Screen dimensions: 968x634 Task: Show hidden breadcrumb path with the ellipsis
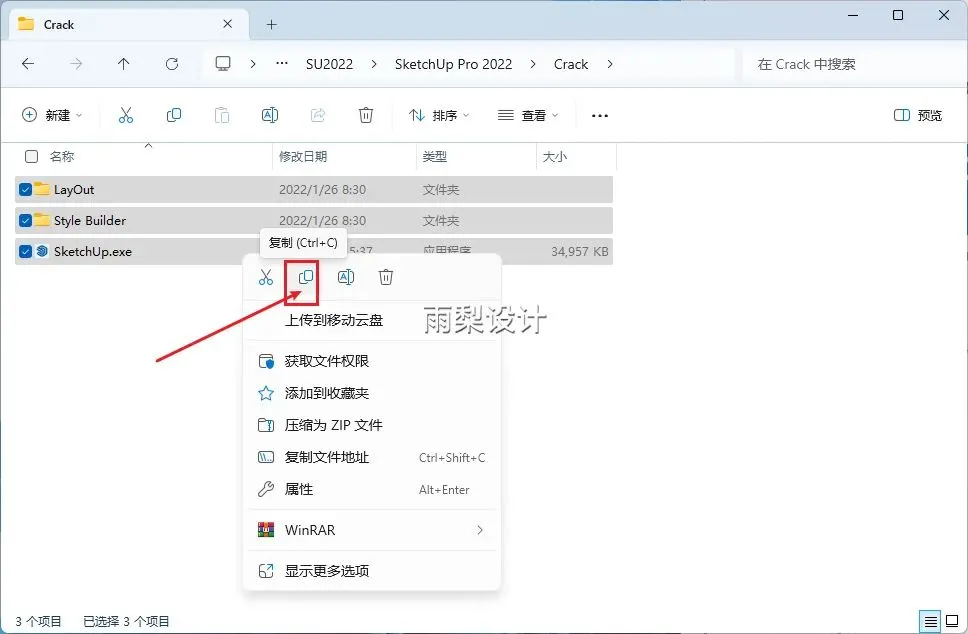pyautogui.click(x=282, y=64)
